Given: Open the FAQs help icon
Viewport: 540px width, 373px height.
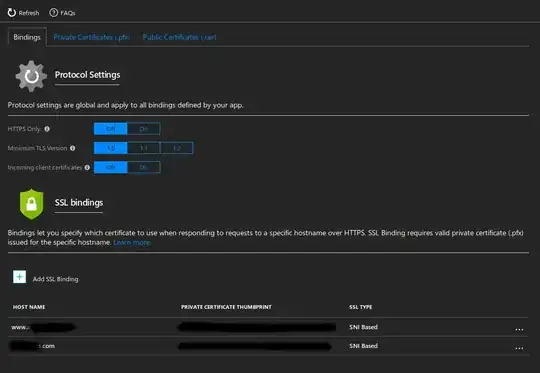Looking at the screenshot, I should [53, 13].
